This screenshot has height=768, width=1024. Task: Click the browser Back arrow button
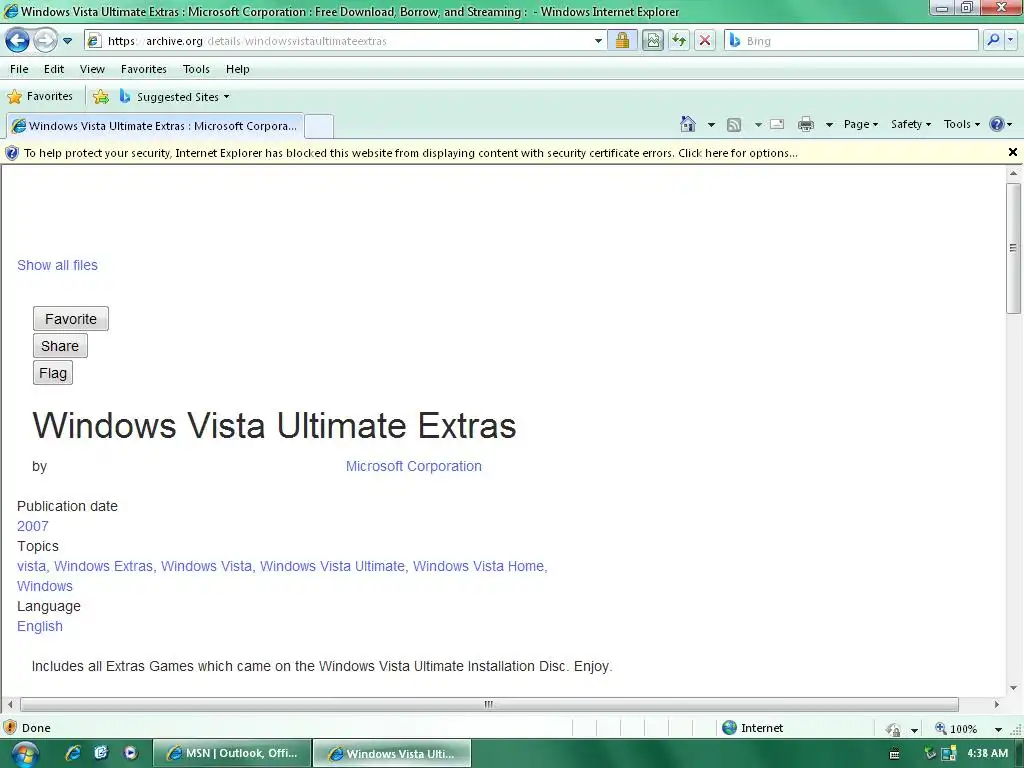[18, 40]
